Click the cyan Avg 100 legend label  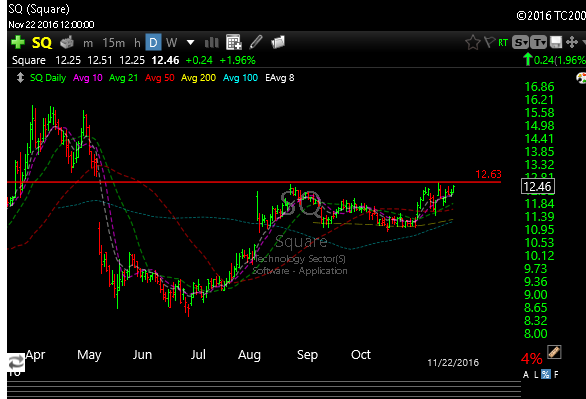pos(240,78)
